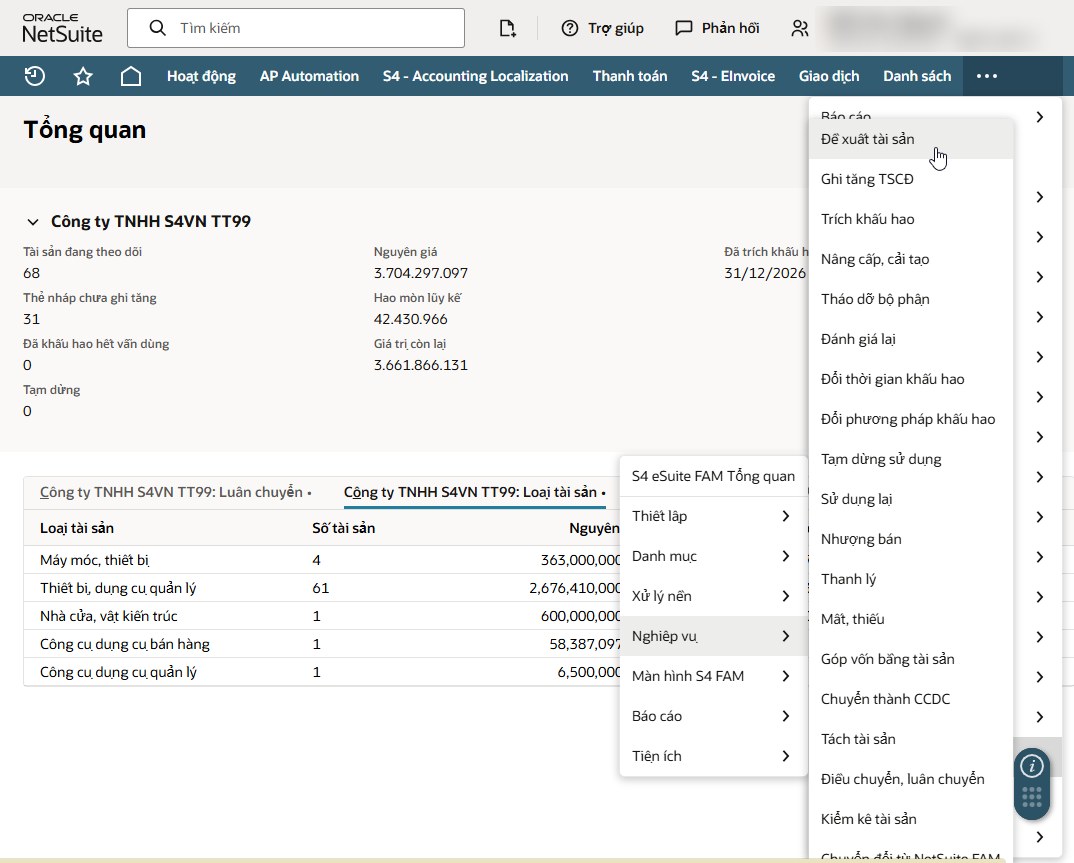
Task: Expand the Xử lý nền submenu
Action: (712, 596)
